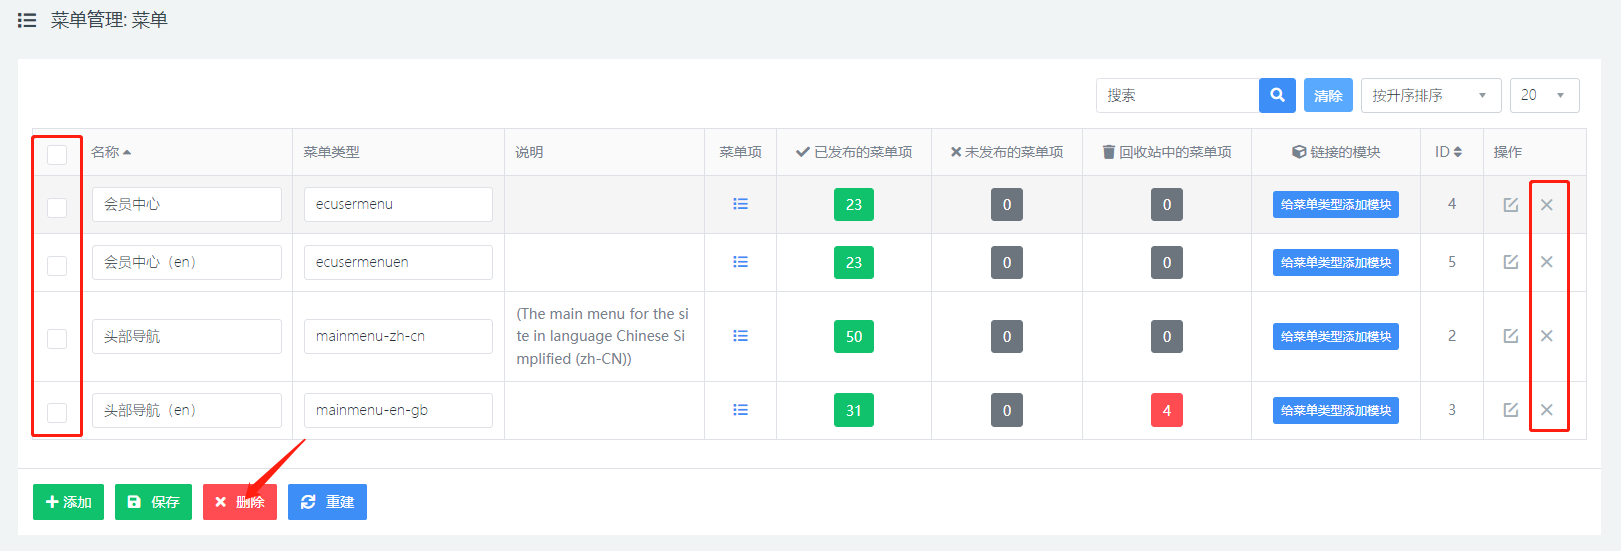Open menu items list for 会员中心 row
The height and width of the screenshot is (551, 1621).
tap(740, 204)
